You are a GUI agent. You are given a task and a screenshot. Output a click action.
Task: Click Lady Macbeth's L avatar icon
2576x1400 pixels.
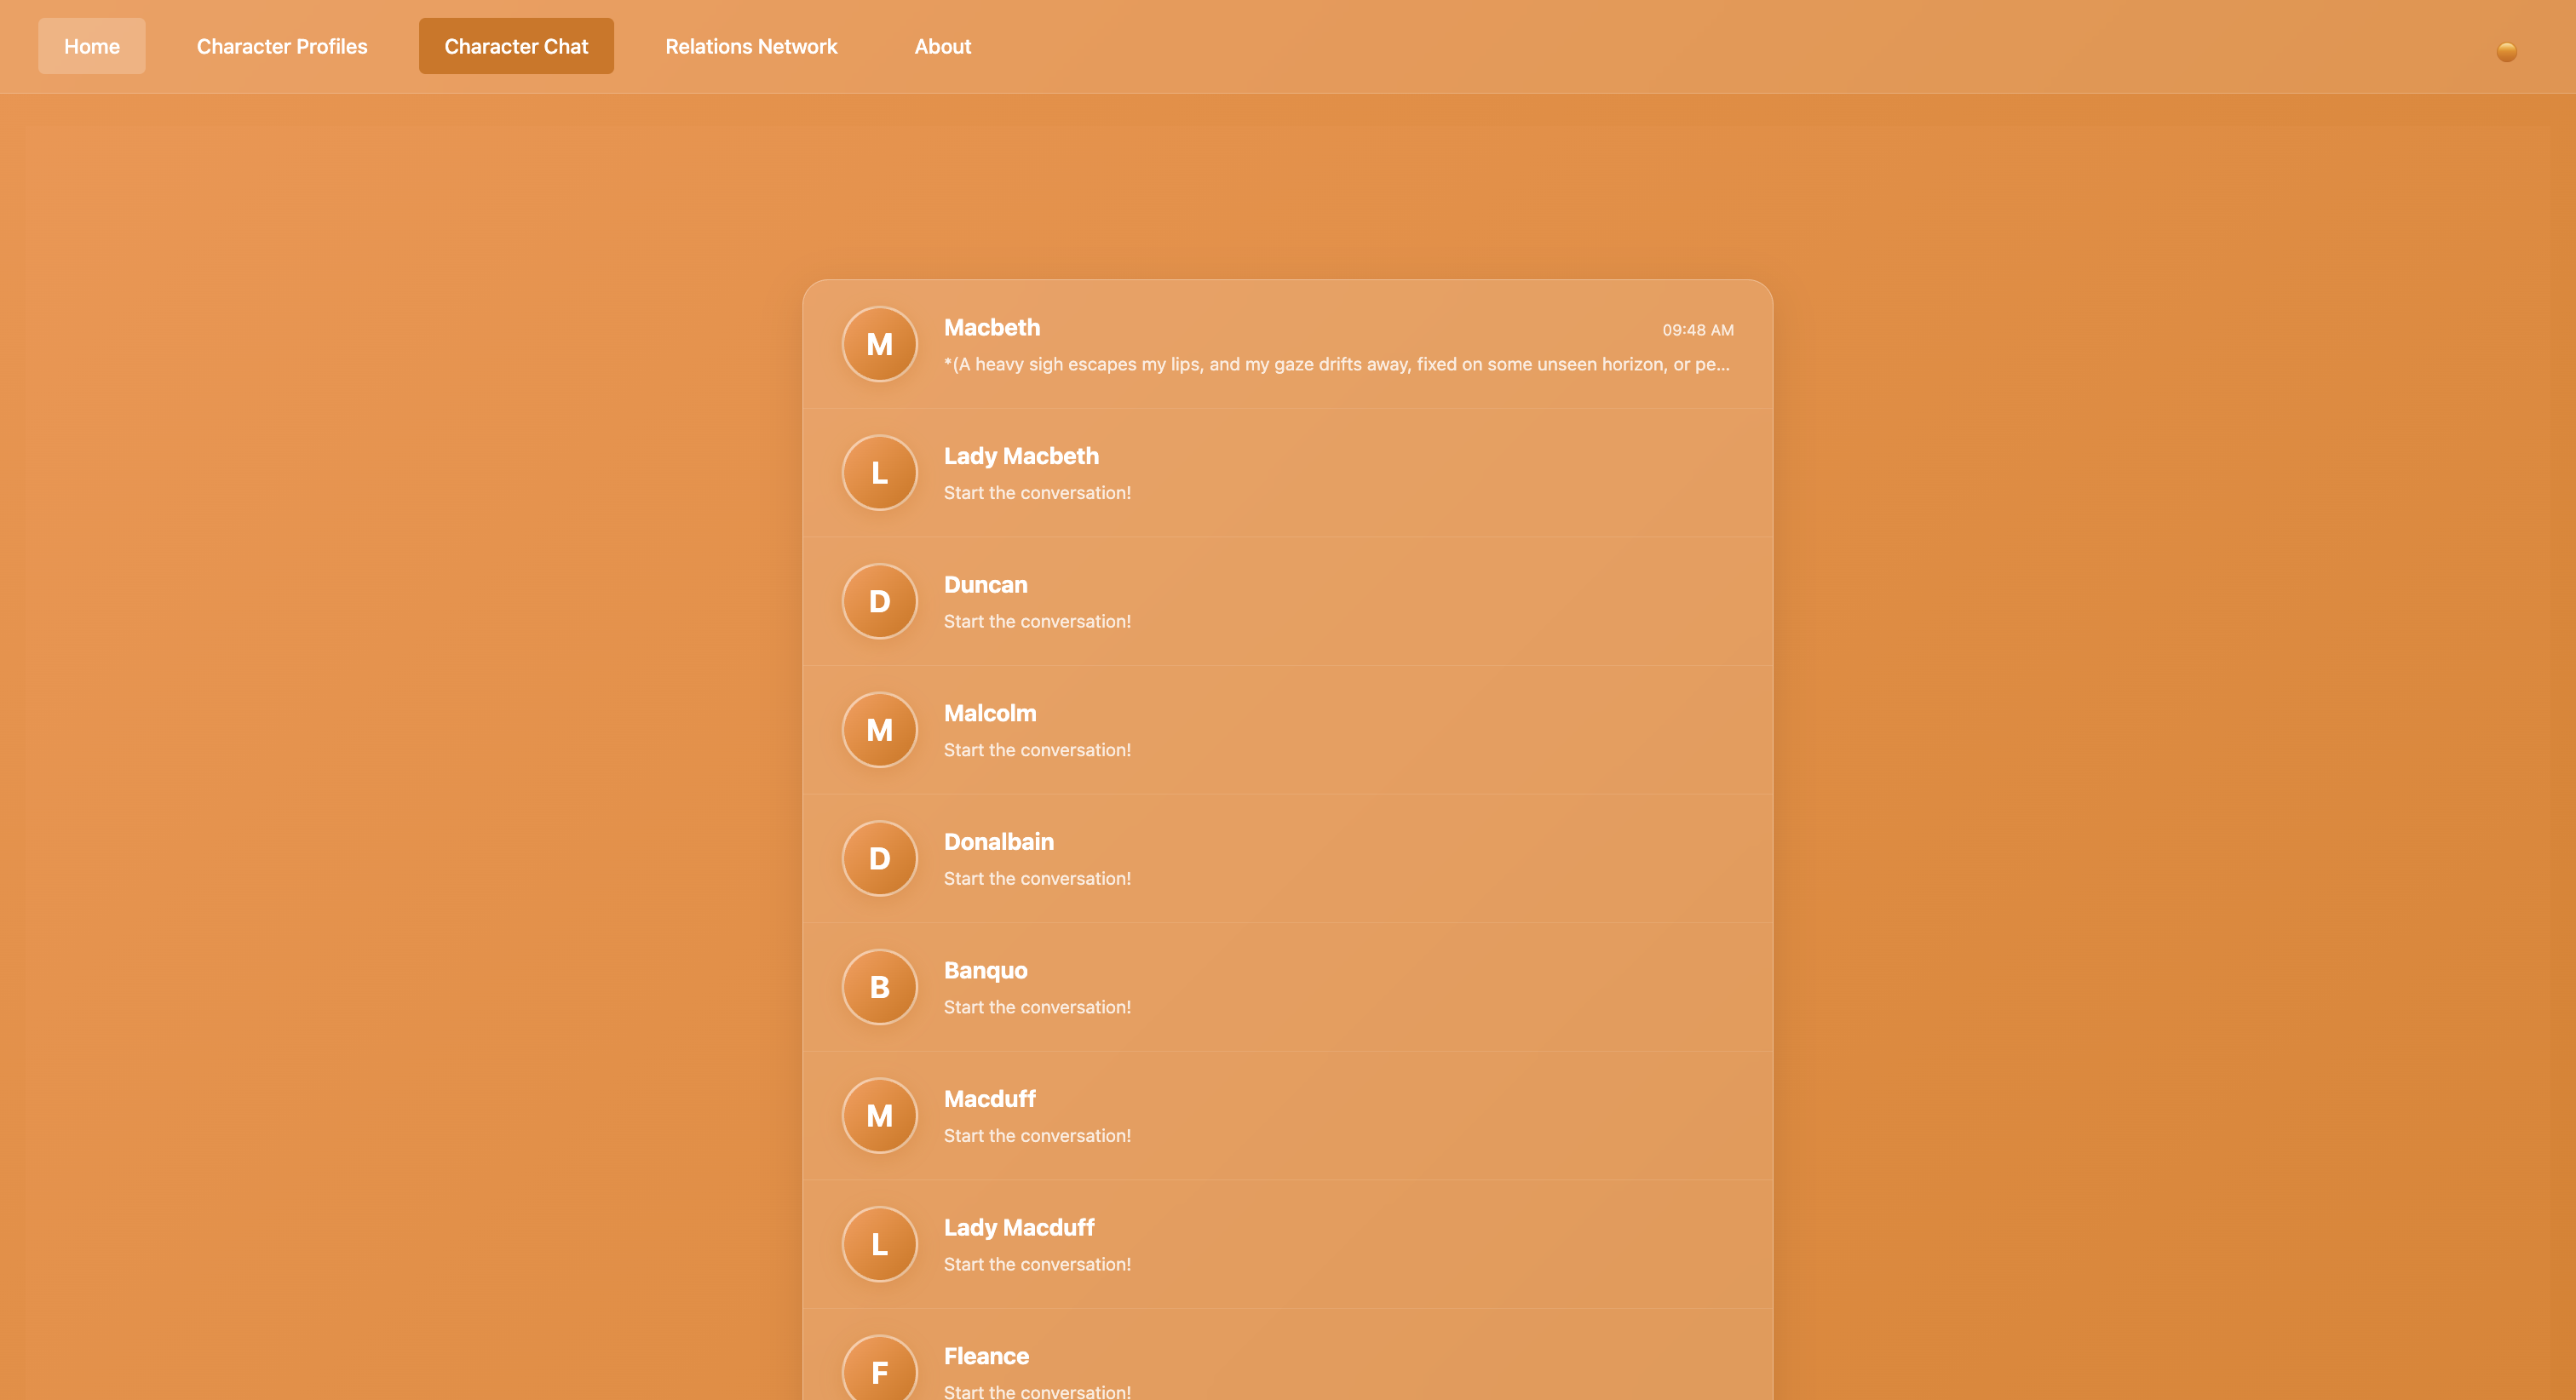[879, 472]
